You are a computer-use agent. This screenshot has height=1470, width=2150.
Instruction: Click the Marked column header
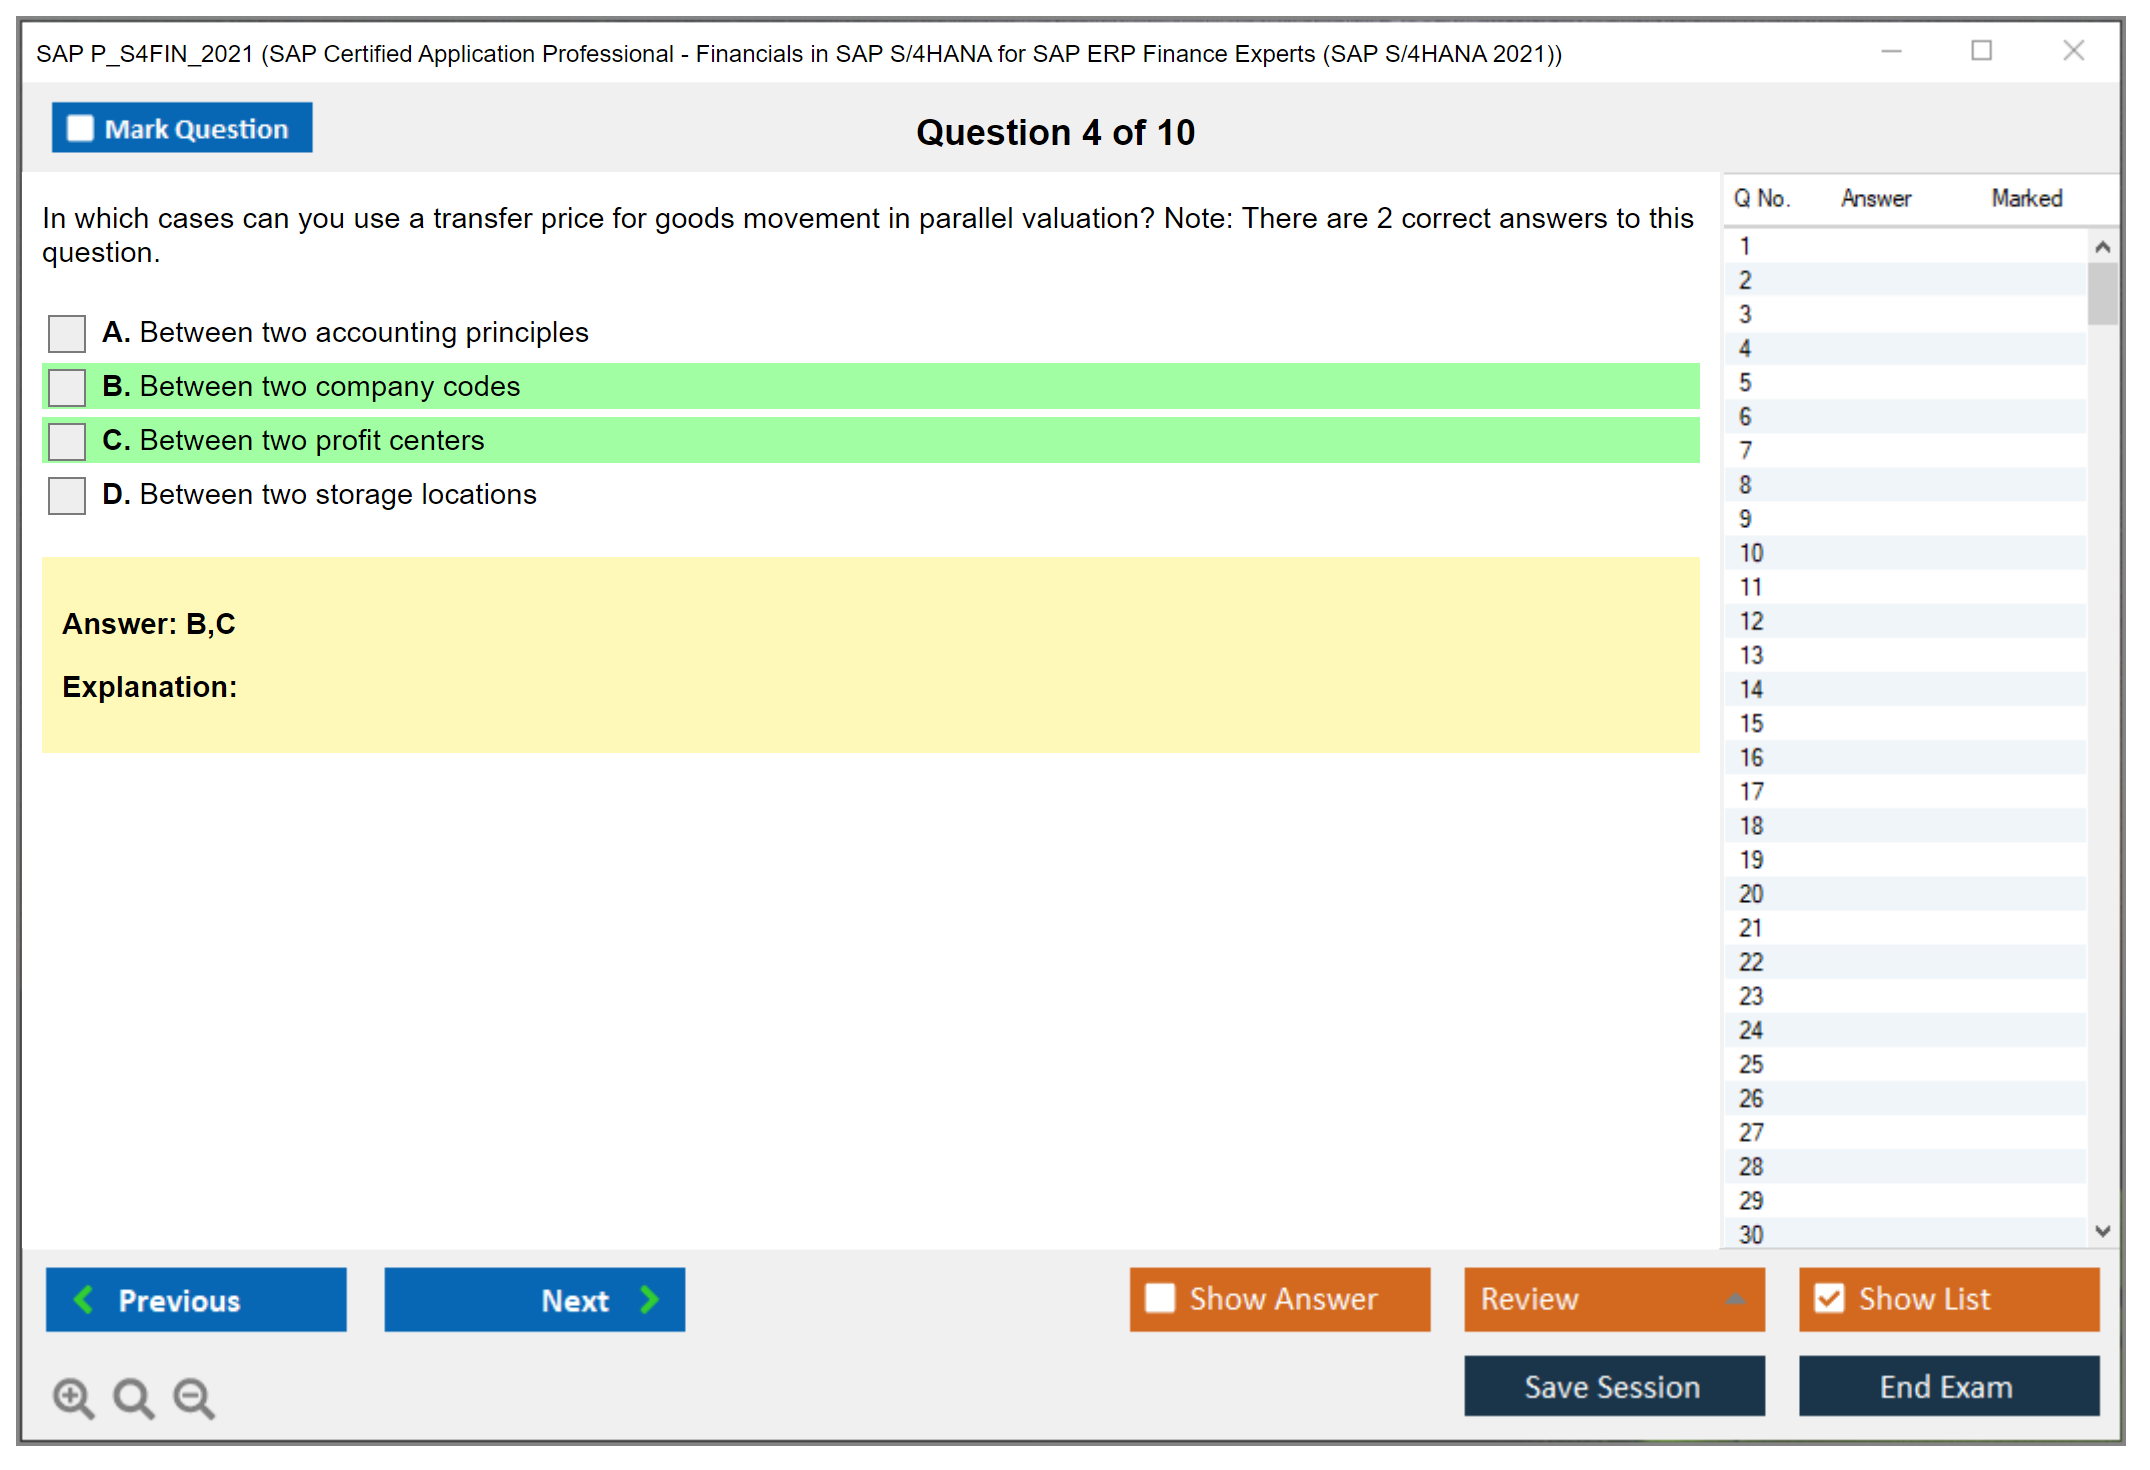point(2026,198)
